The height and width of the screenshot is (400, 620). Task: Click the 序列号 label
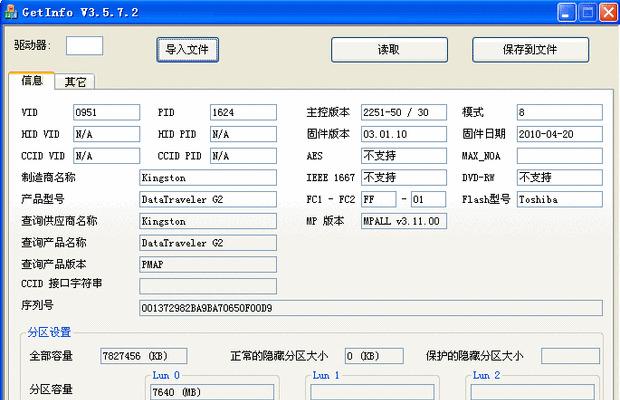[37, 305]
